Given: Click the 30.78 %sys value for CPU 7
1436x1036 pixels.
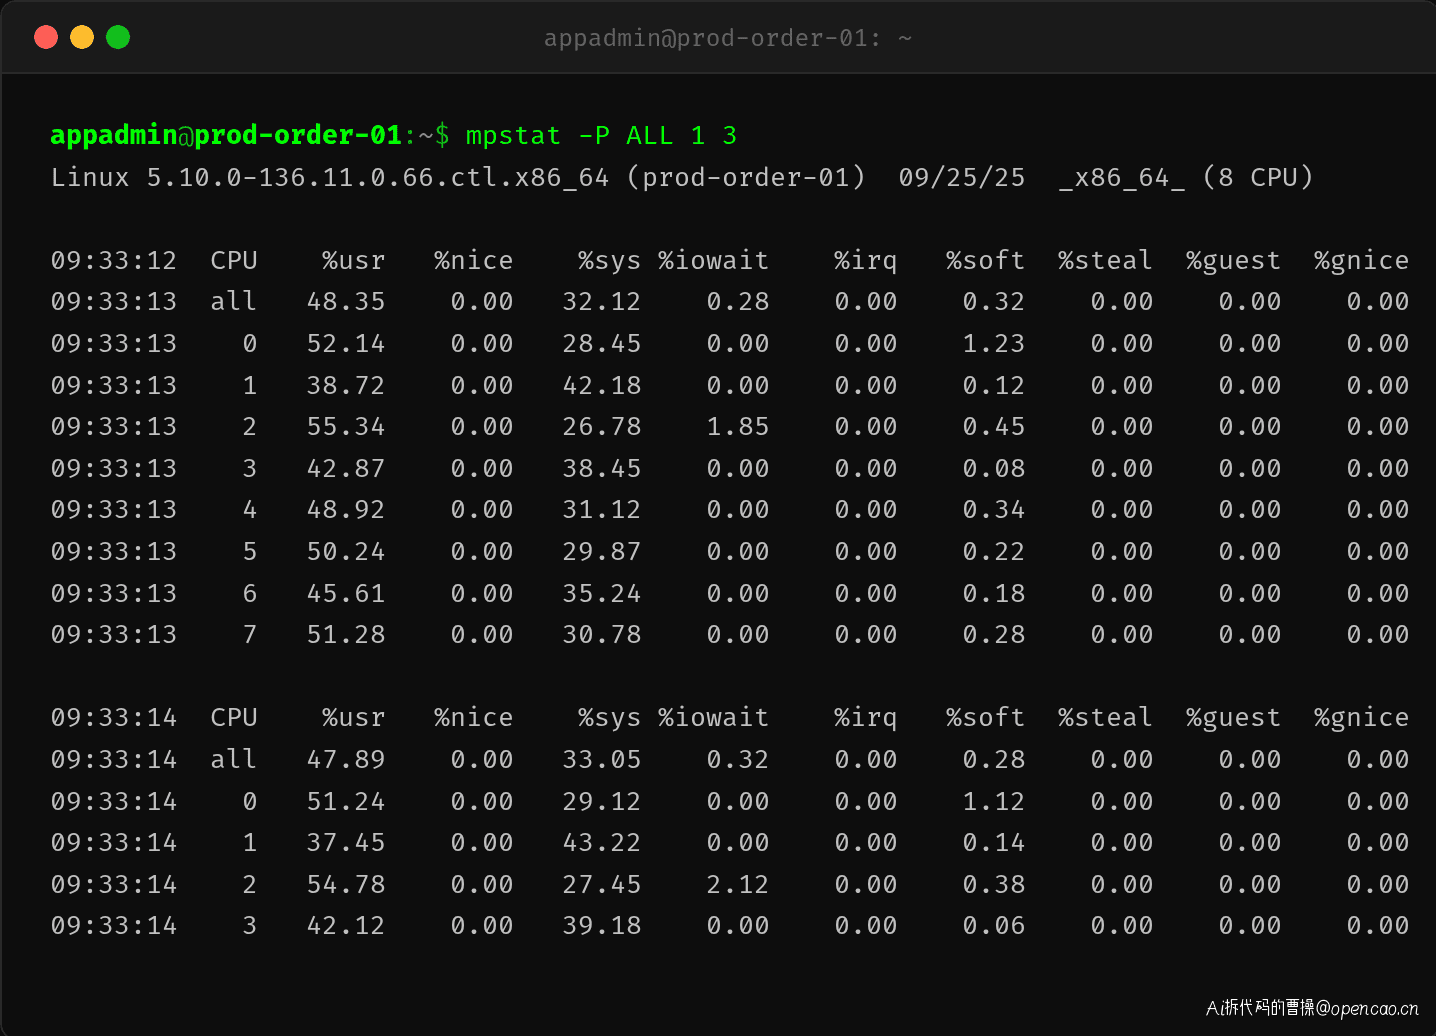Looking at the screenshot, I should point(601,634).
